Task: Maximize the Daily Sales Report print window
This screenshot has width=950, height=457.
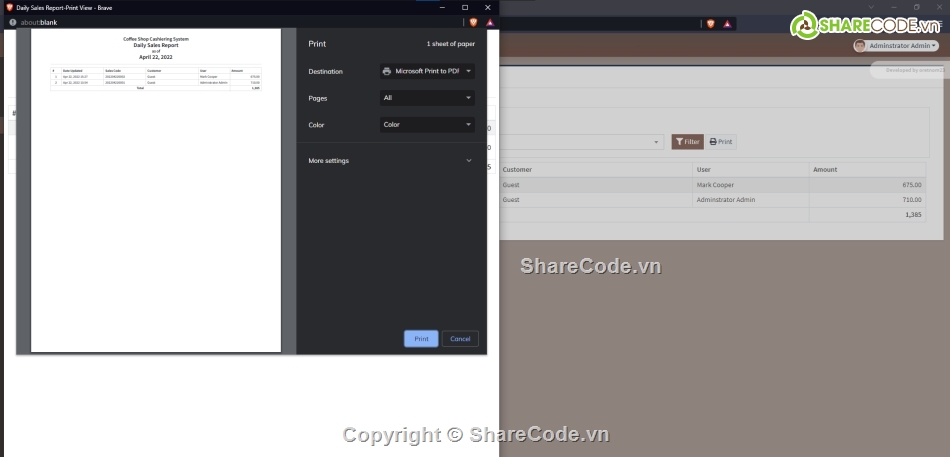Action: pos(465,7)
